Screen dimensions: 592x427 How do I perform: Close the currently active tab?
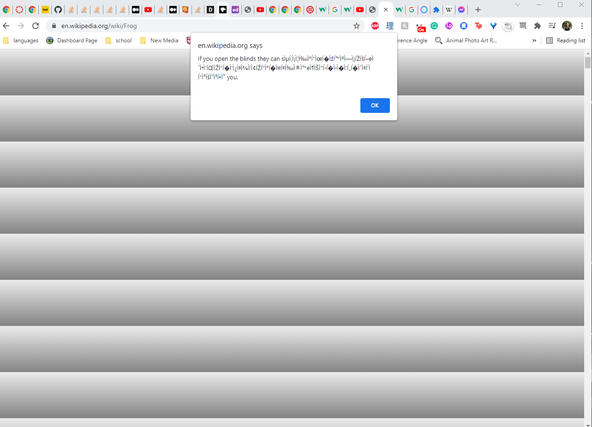(385, 10)
